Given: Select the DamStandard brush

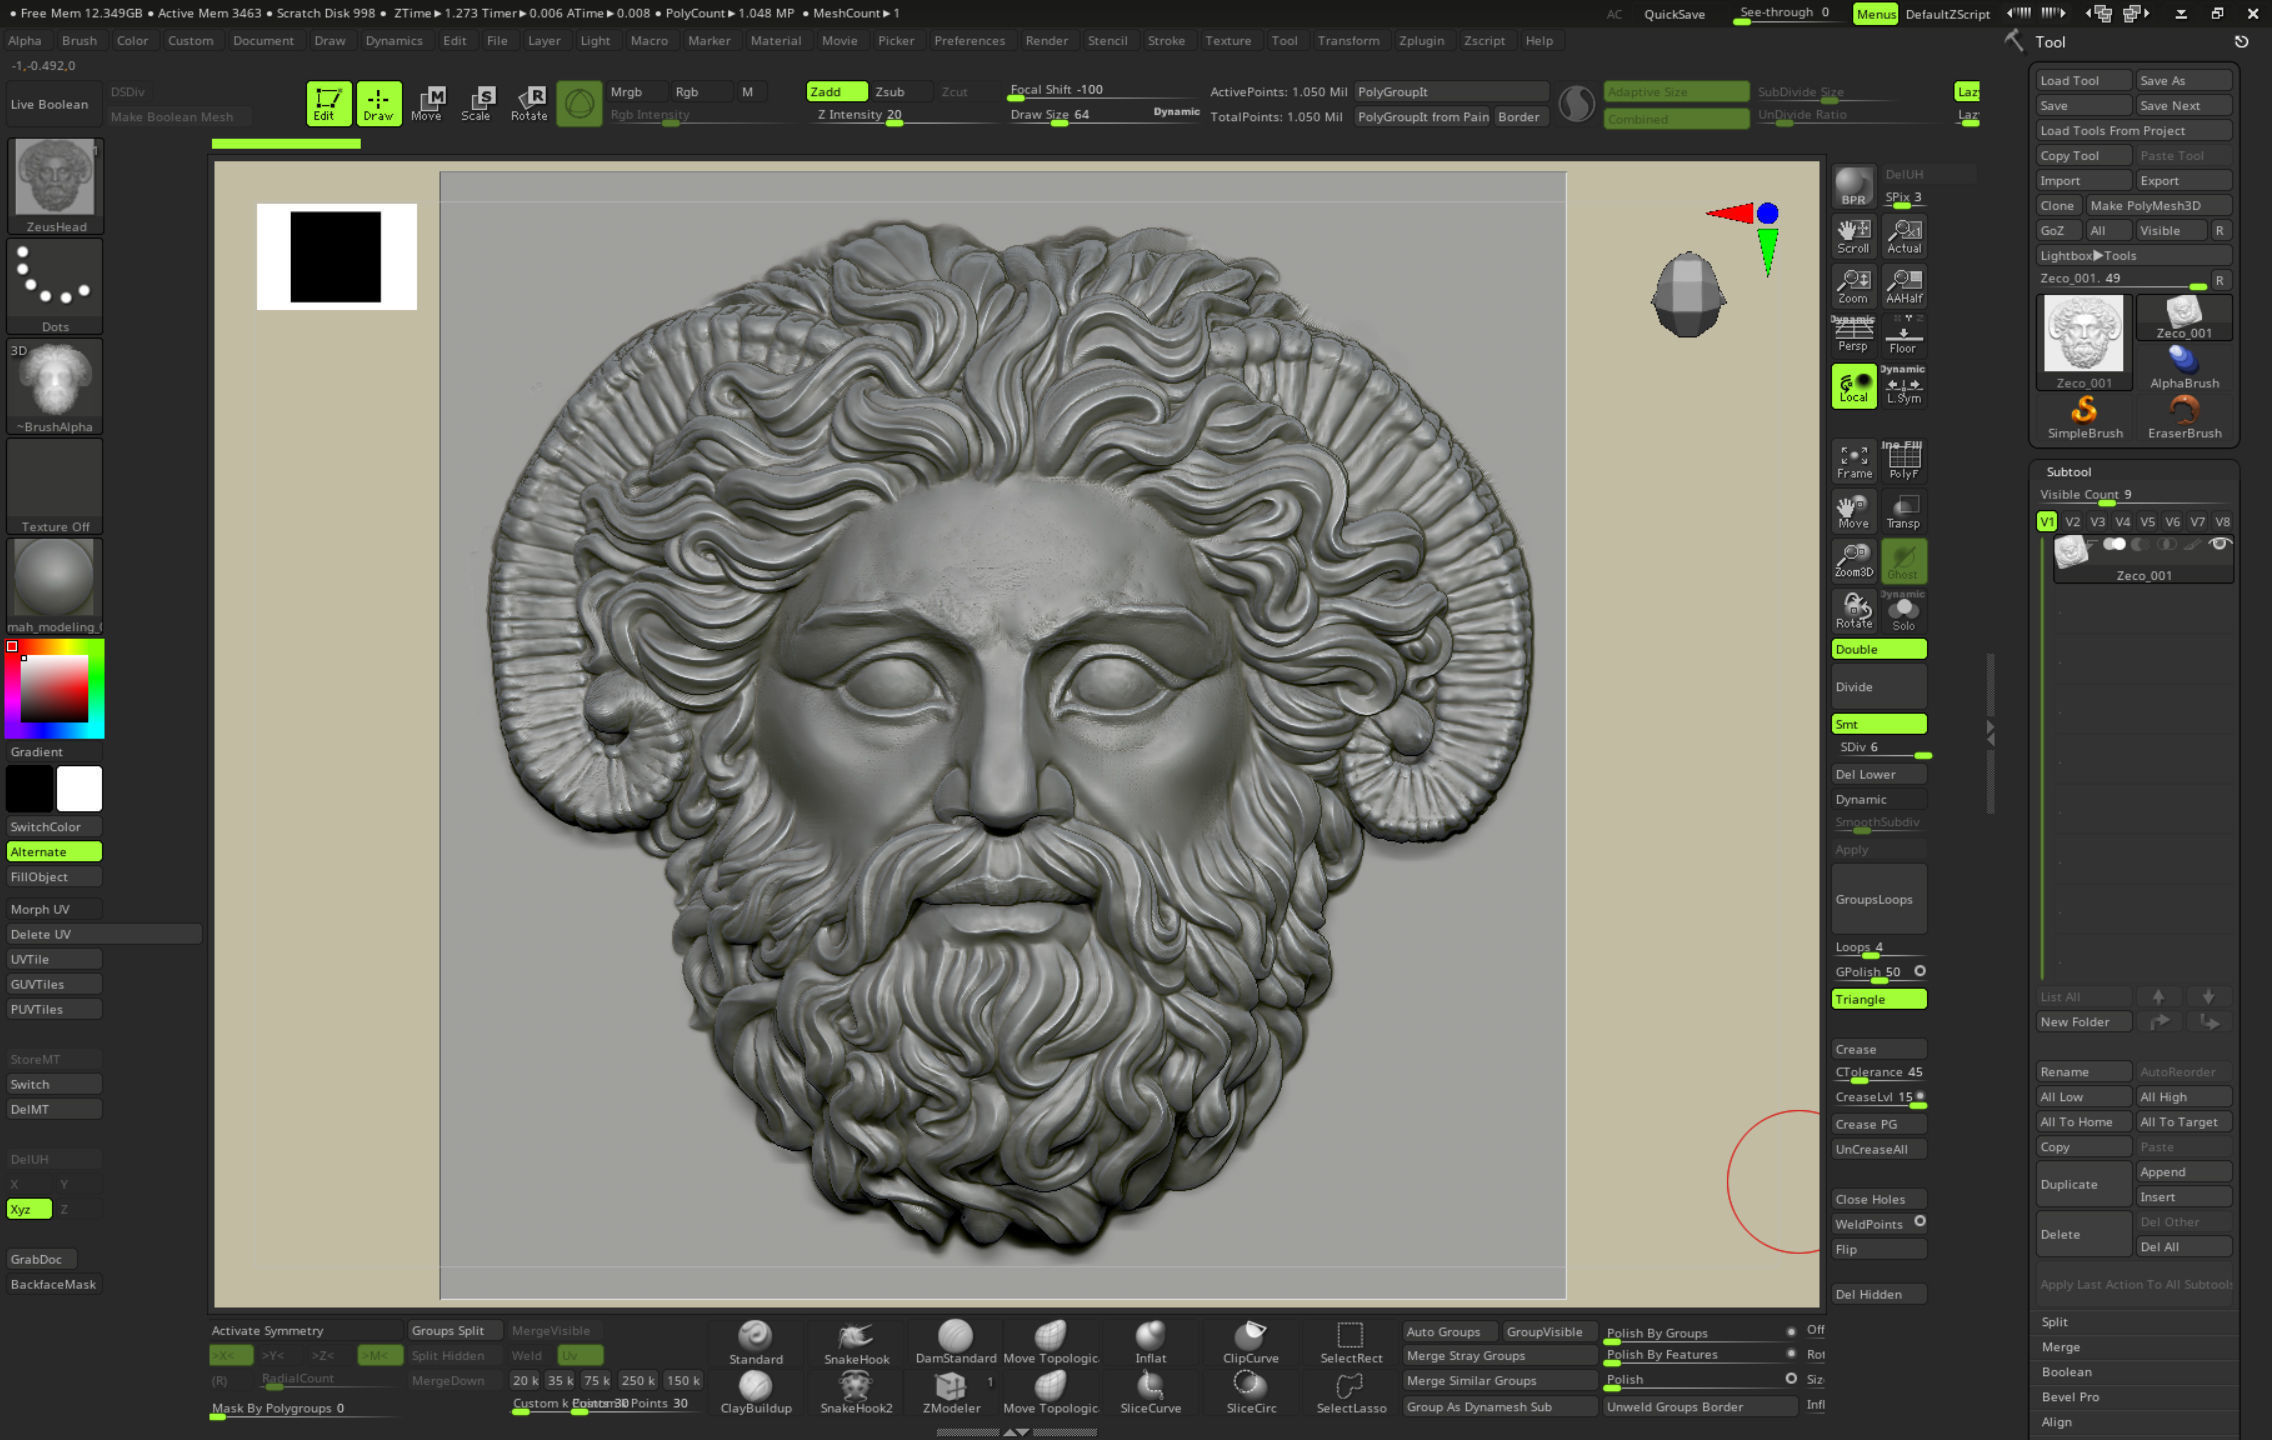Looking at the screenshot, I should click(955, 1341).
